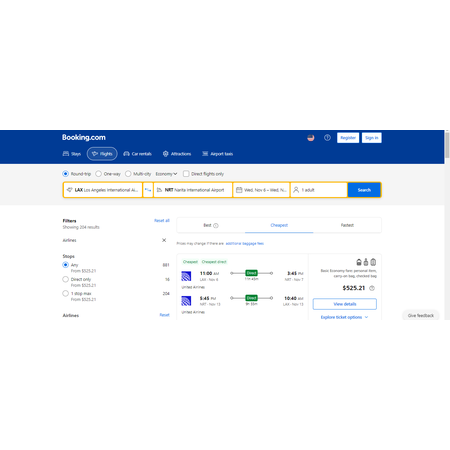Image resolution: width=450 pixels, height=450 pixels.
Task: Click the blue Search button
Action: [x=364, y=190]
